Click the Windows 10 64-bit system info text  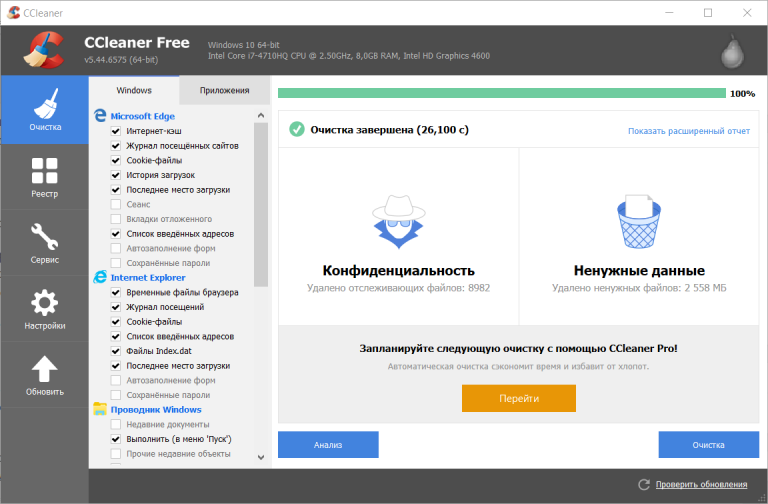click(243, 45)
